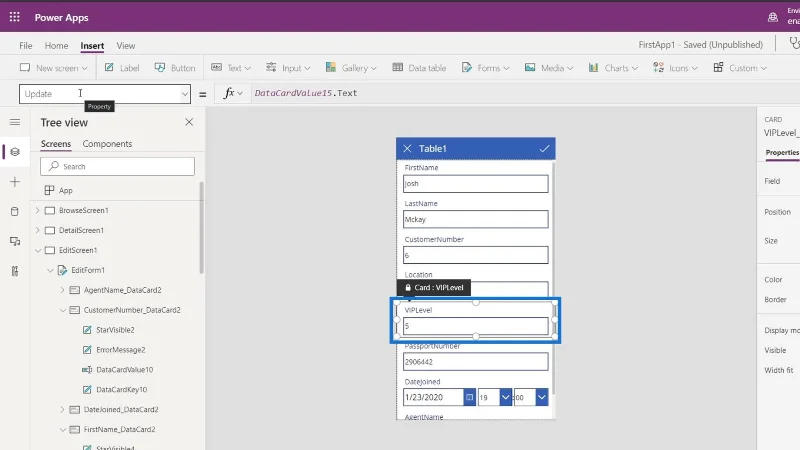Switch to the Home tab

point(56,45)
